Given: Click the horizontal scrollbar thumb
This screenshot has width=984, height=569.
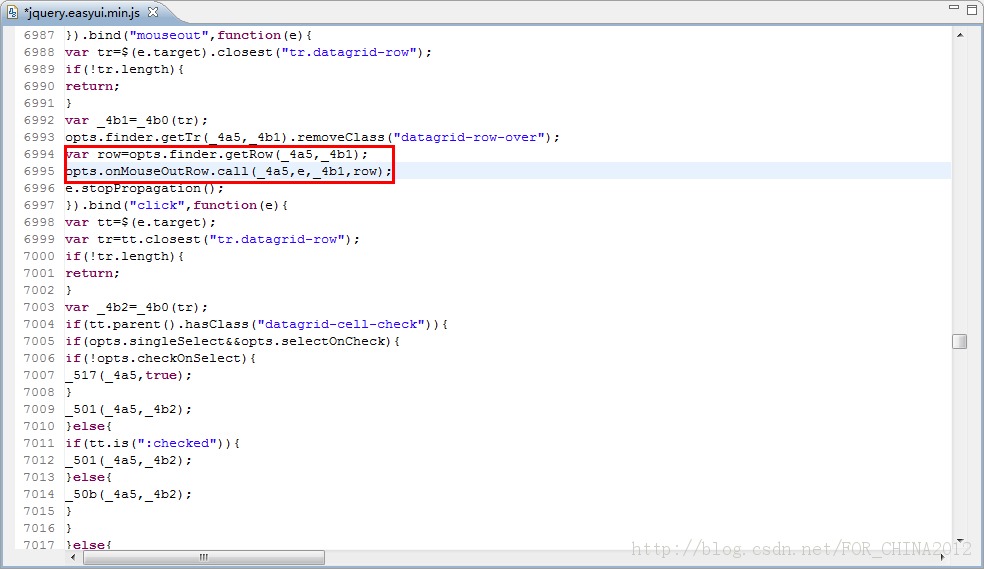Looking at the screenshot, I should [204, 557].
